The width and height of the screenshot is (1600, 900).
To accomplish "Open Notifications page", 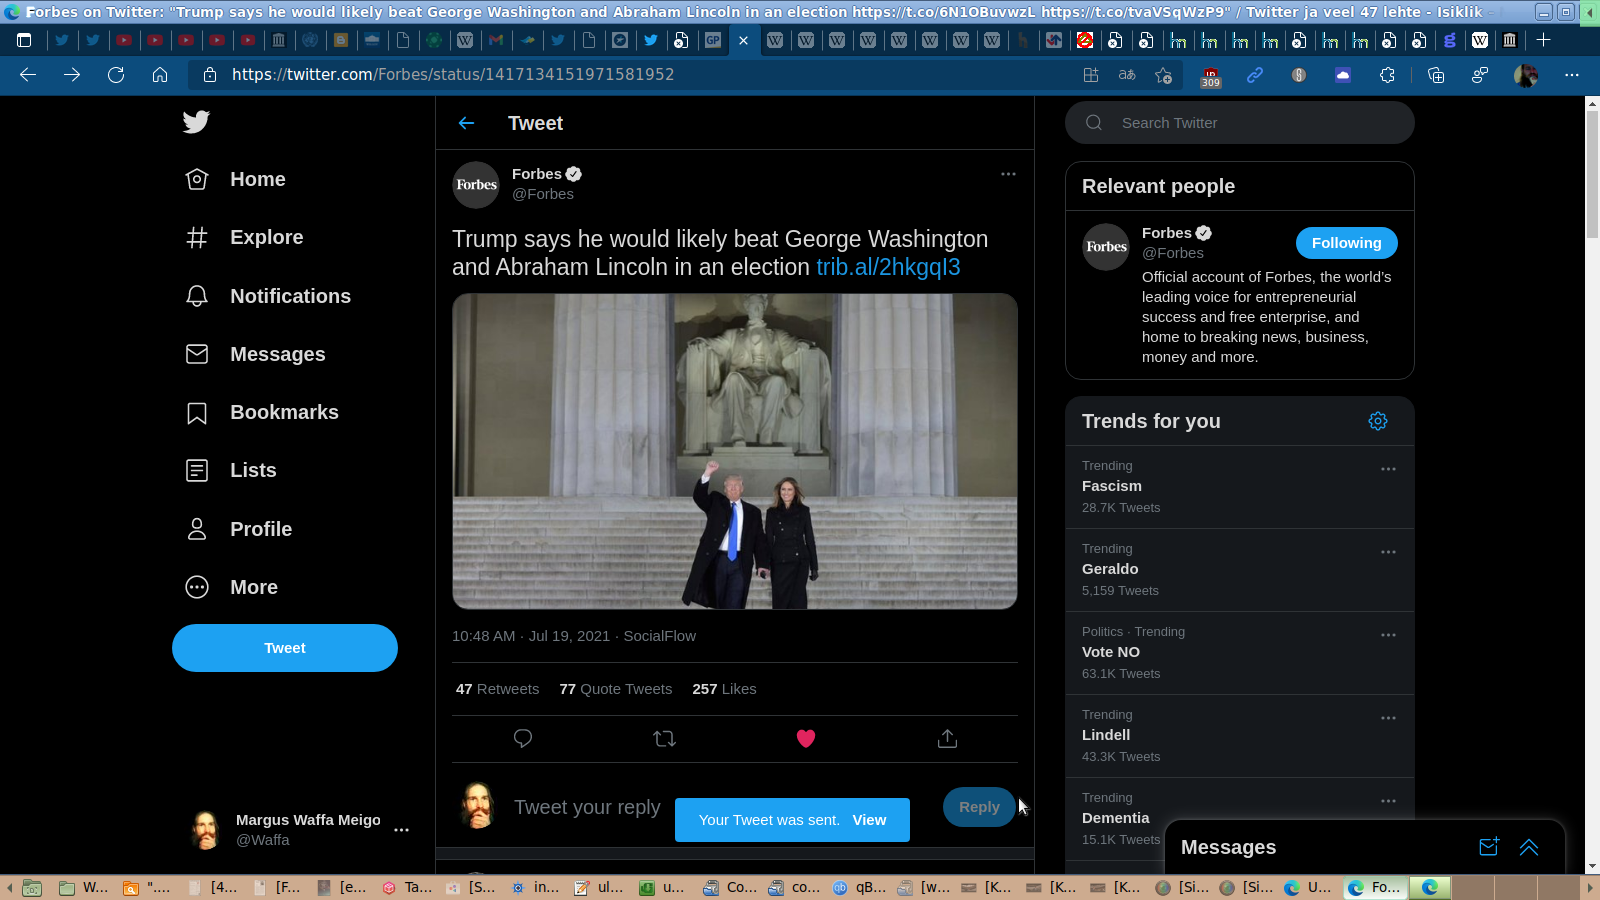I will [268, 296].
